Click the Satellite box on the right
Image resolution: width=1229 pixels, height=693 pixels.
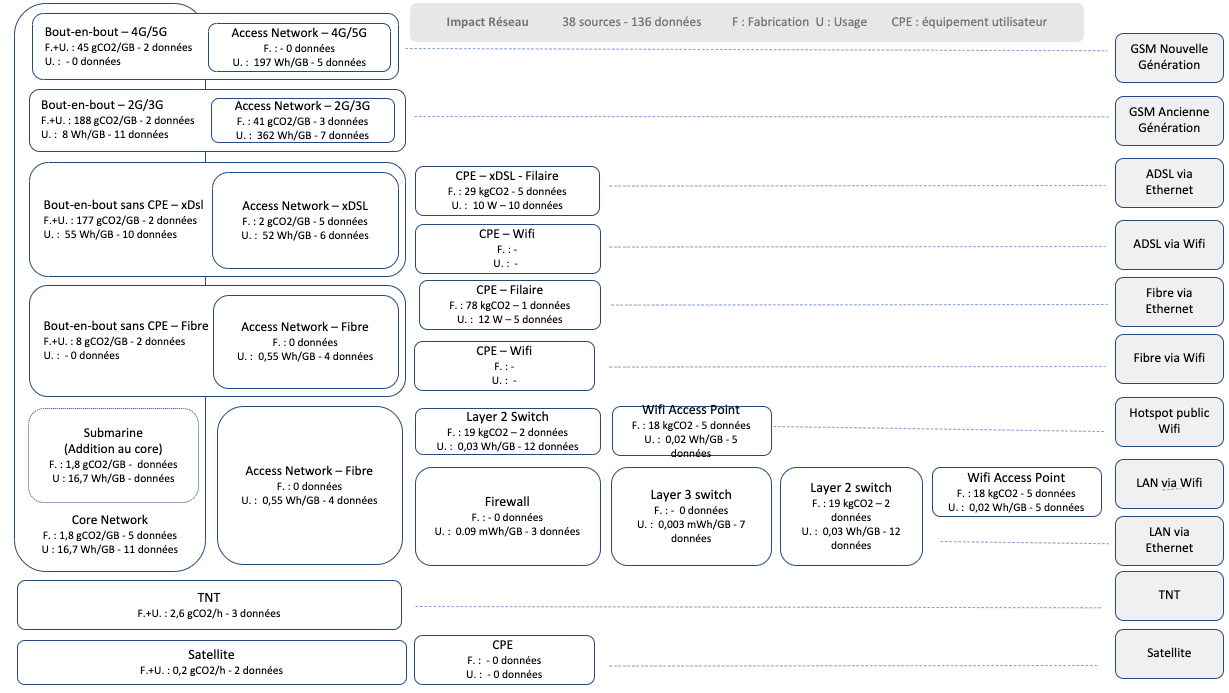[1169, 653]
